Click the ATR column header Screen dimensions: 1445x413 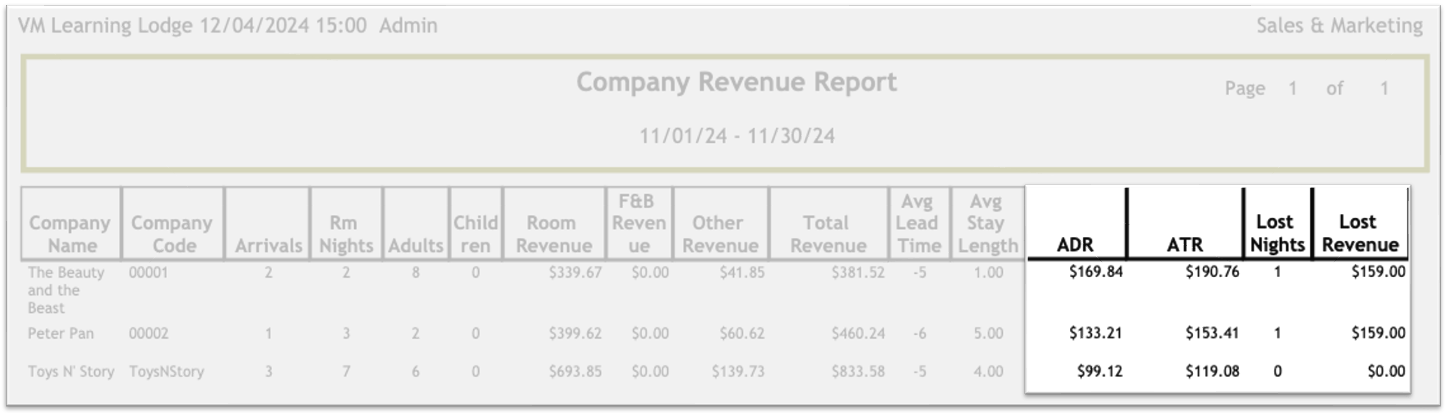[x=1184, y=245]
